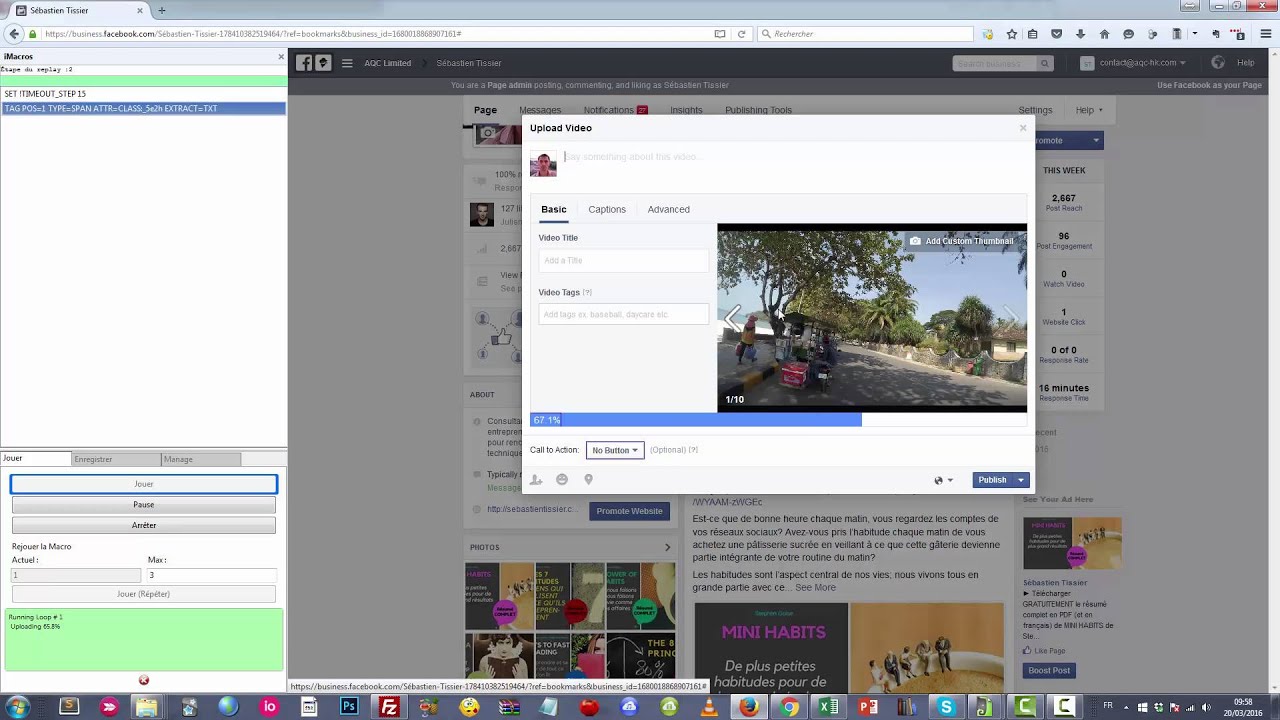This screenshot has width=1280, height=720.
Task: Click Jouer button in iMacros
Action: [144, 484]
